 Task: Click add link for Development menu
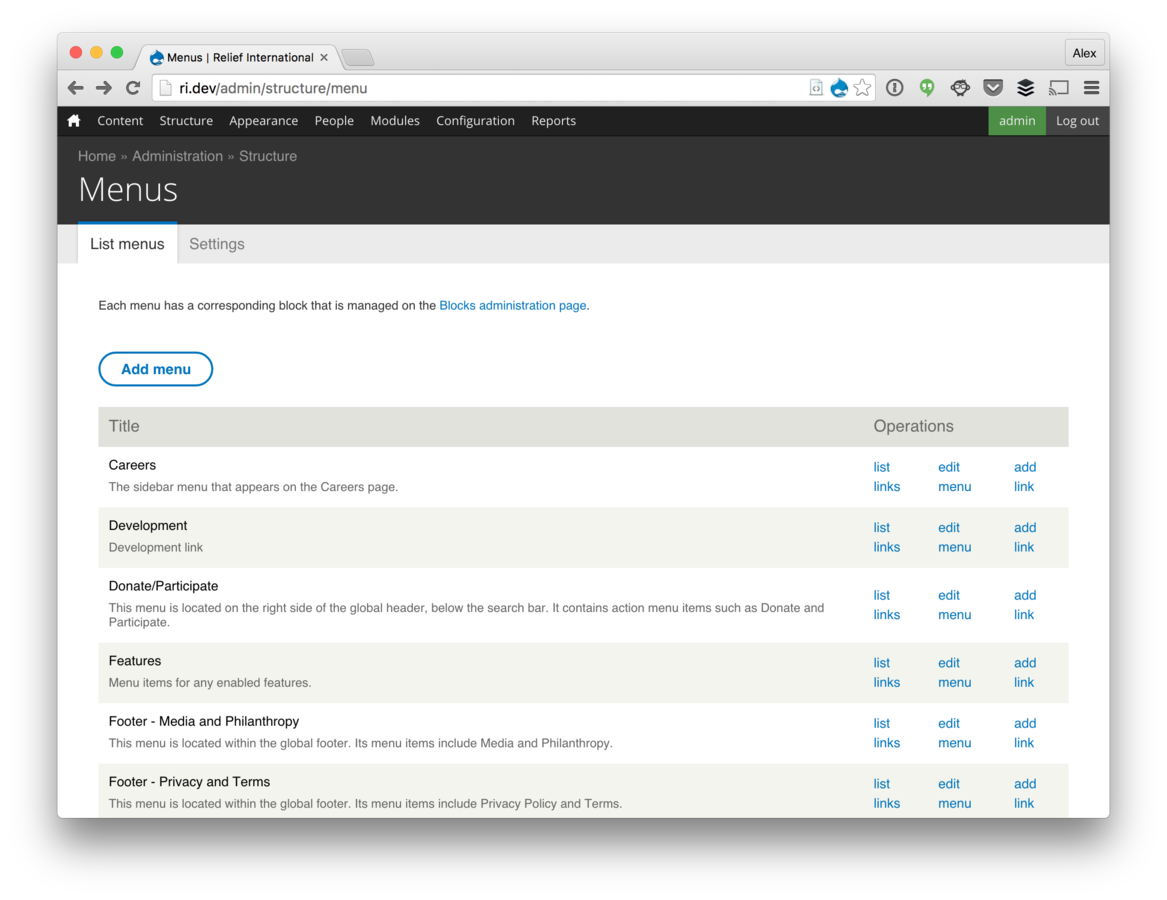1025,537
